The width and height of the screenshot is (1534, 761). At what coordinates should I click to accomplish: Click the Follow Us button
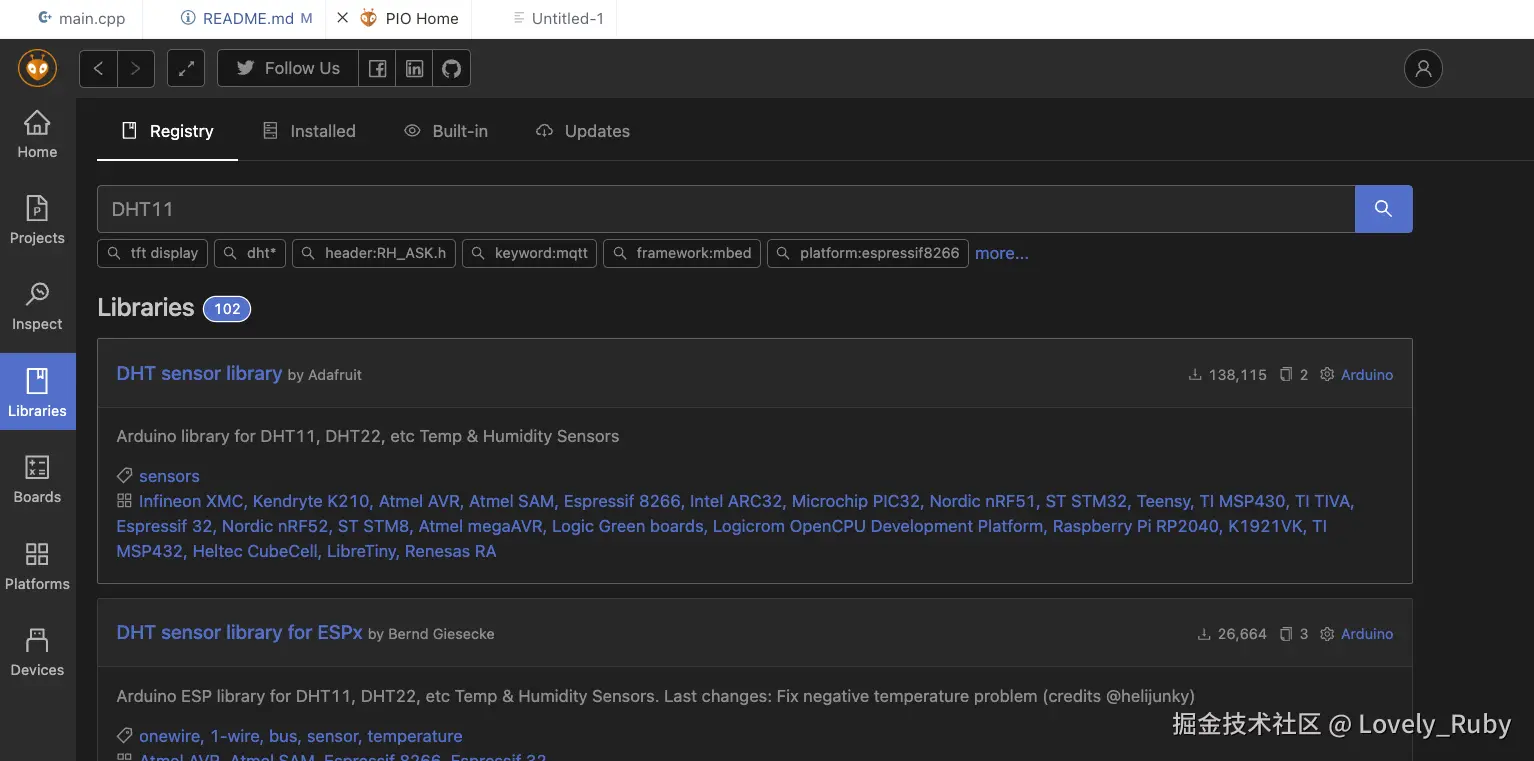(288, 68)
